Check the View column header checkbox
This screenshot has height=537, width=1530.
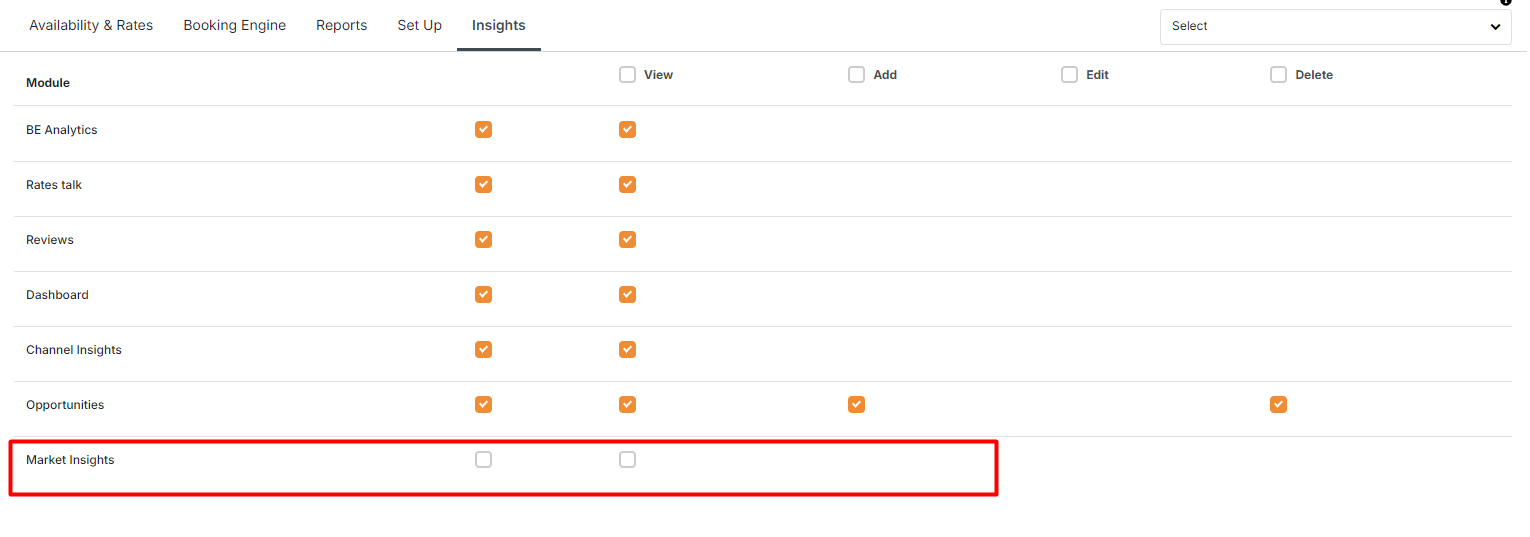(628, 75)
